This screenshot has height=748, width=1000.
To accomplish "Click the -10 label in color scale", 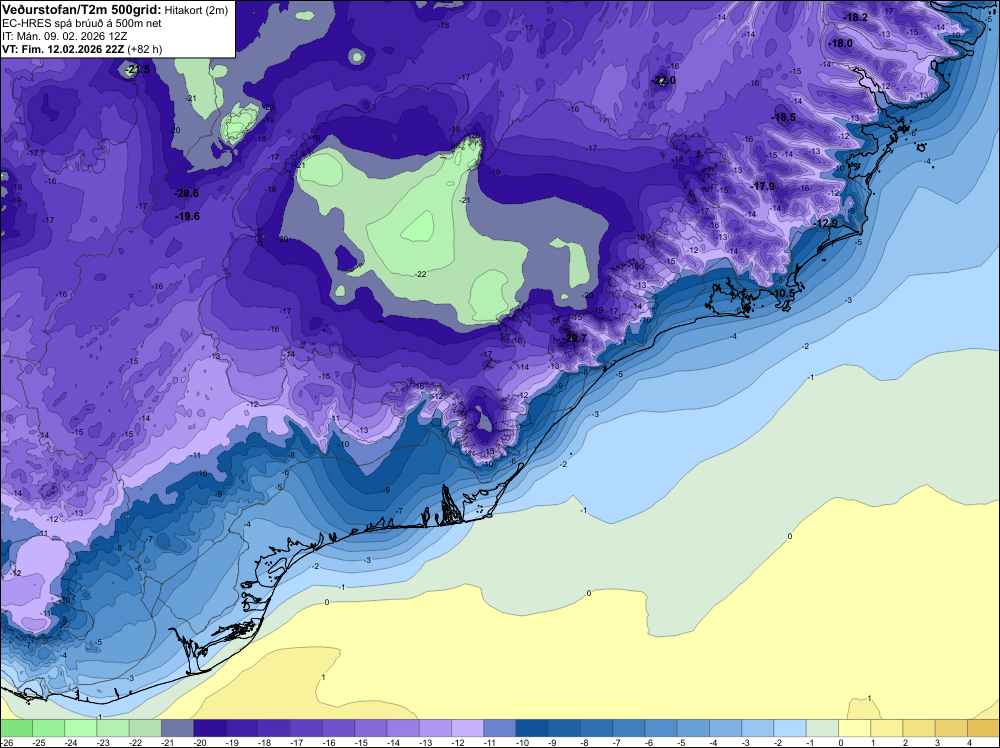I will click(x=522, y=742).
